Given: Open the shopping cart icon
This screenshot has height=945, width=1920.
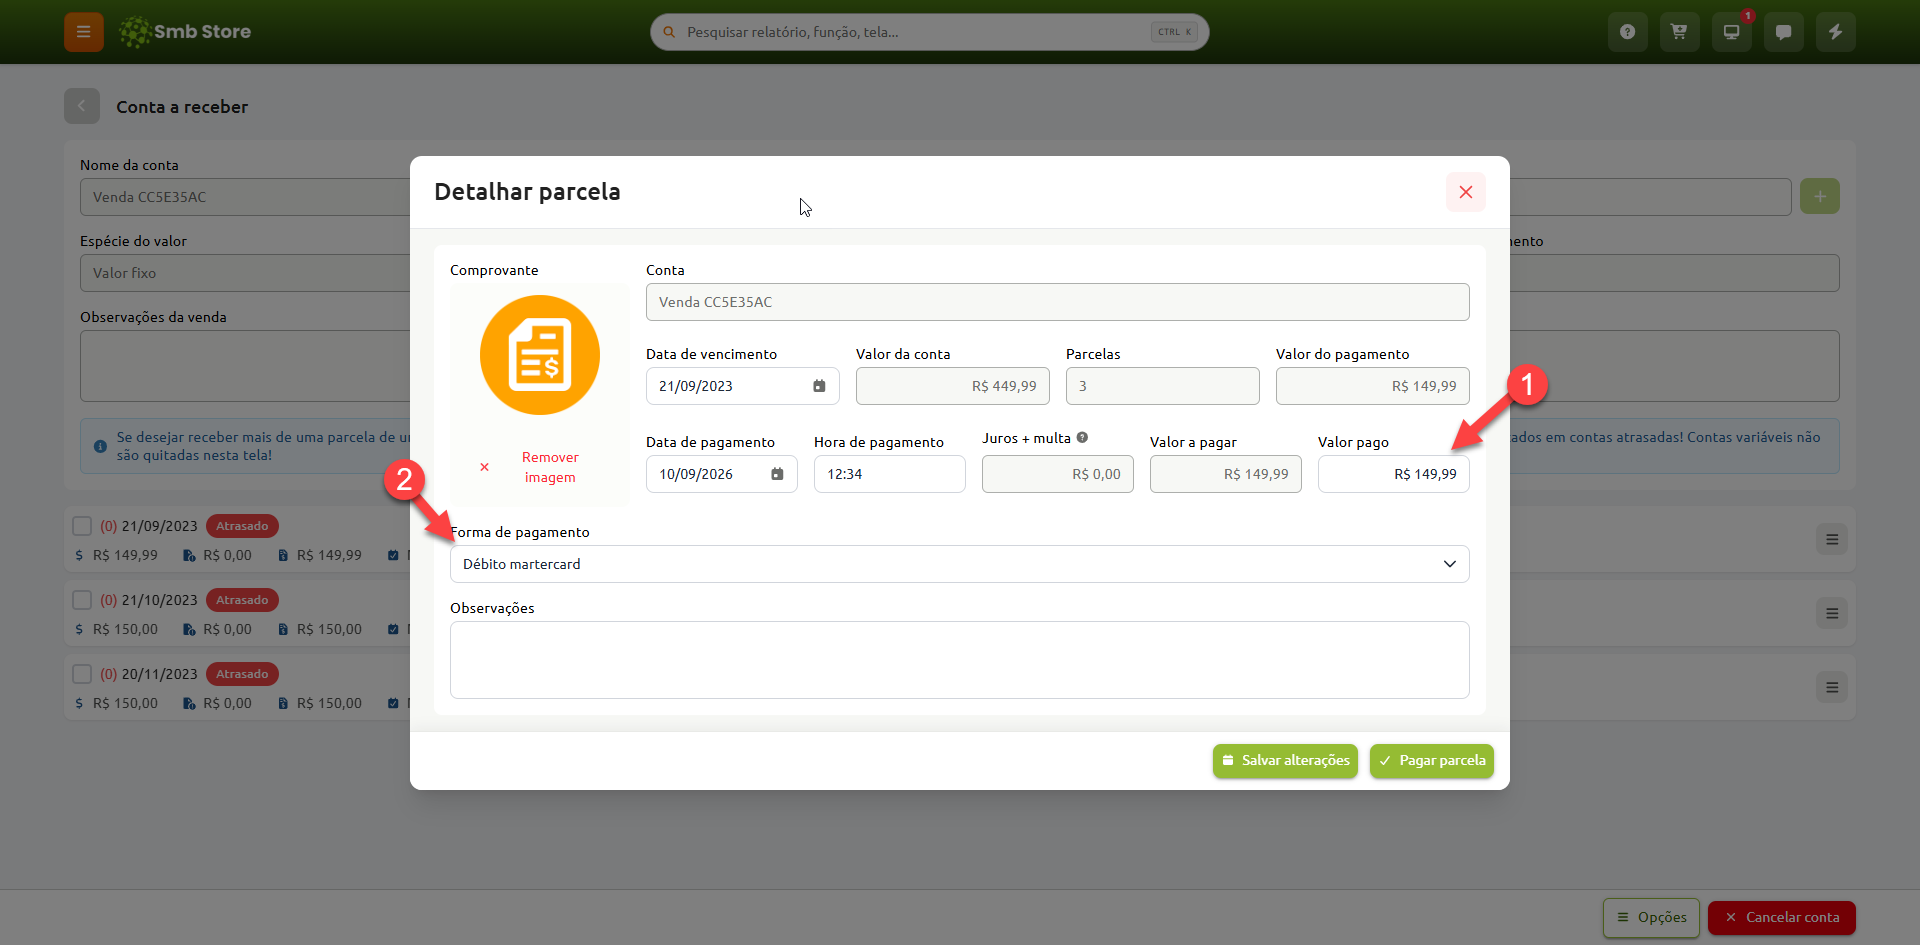Looking at the screenshot, I should [x=1680, y=32].
